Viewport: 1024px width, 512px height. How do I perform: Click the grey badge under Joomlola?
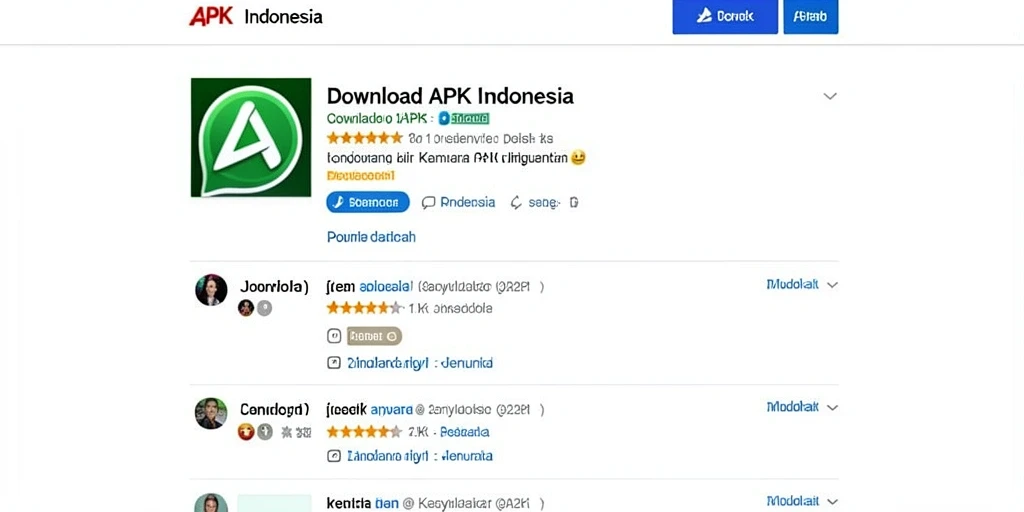[264, 308]
